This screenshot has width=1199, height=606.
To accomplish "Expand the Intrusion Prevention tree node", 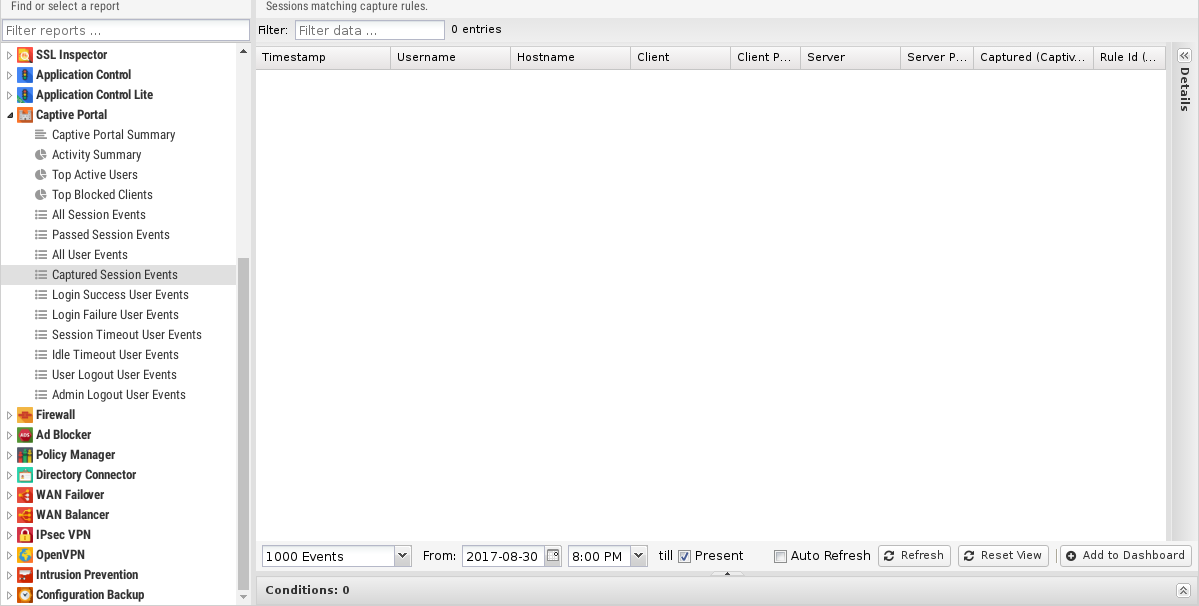I will pyautogui.click(x=9, y=575).
